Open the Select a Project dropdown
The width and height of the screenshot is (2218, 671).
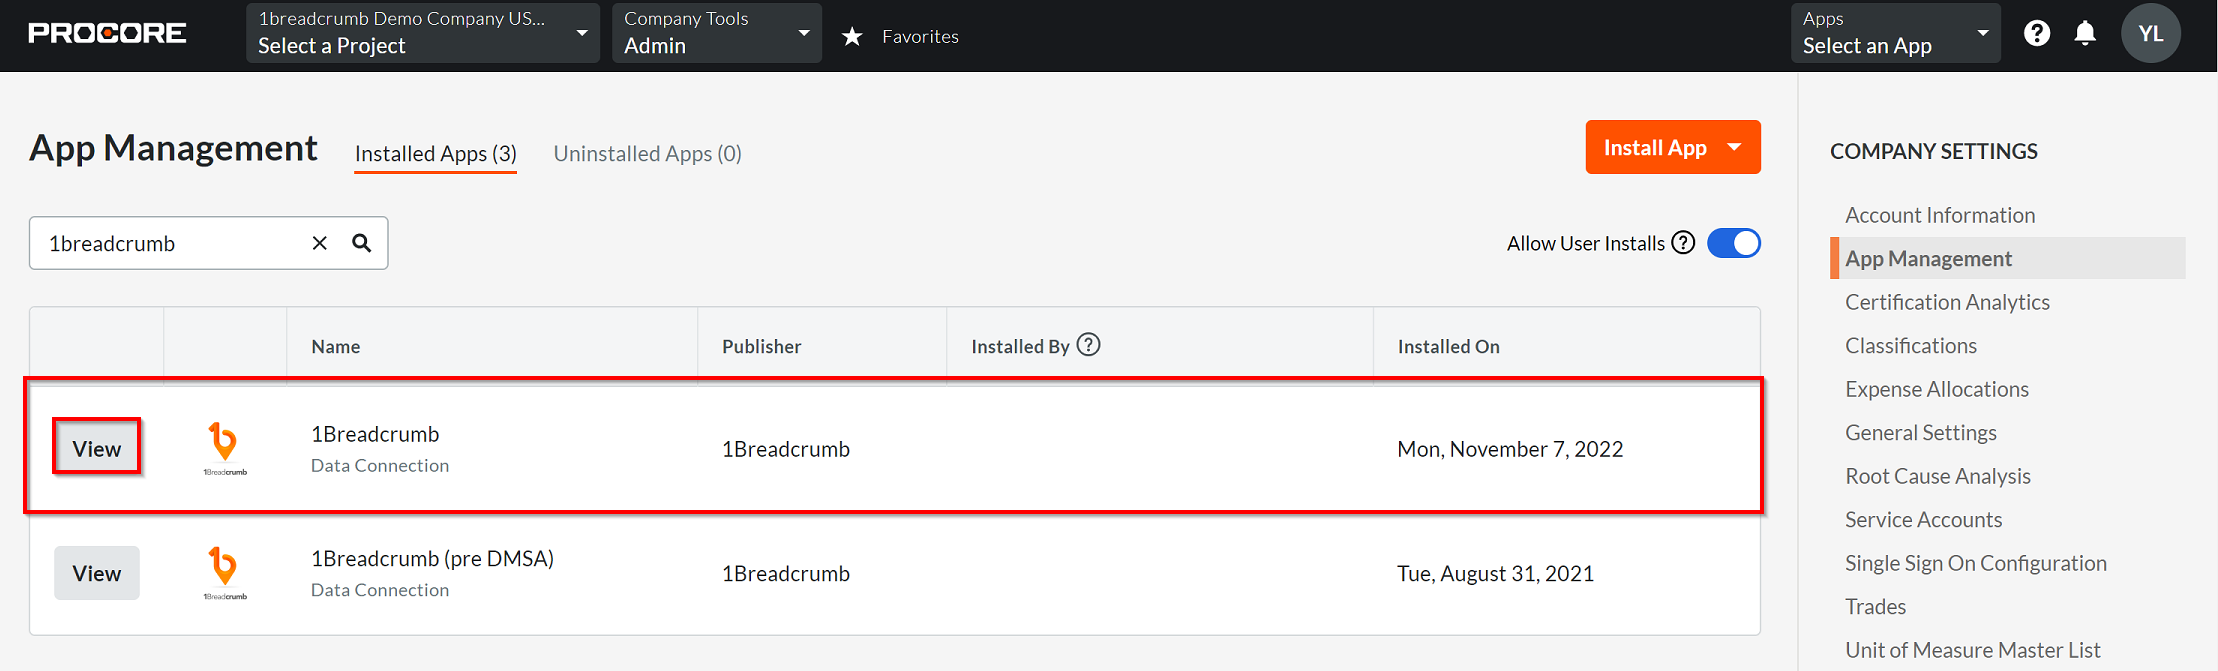pos(423,33)
